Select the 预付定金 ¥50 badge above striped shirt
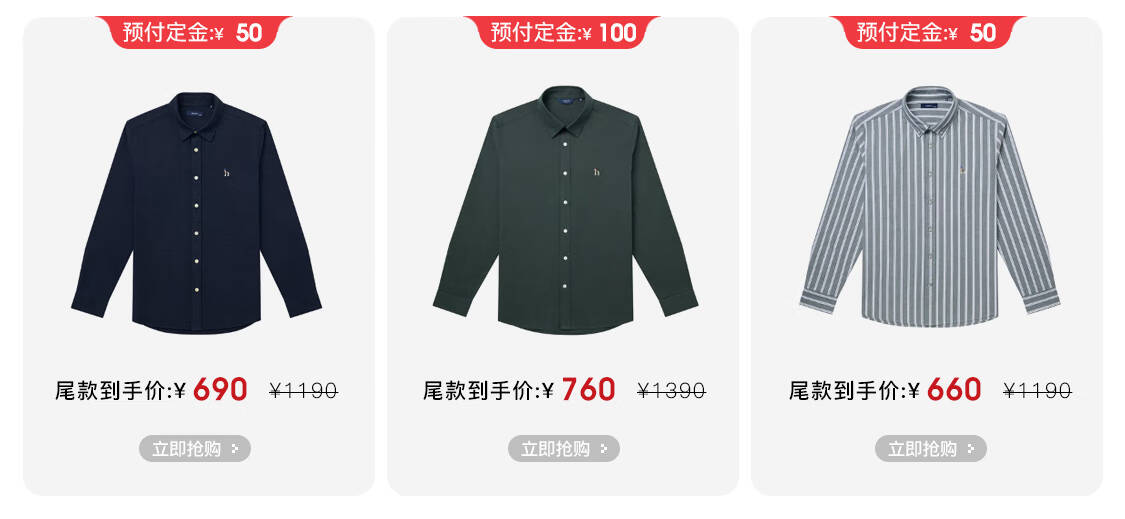Screen dimensions: 1125x519 928,32
